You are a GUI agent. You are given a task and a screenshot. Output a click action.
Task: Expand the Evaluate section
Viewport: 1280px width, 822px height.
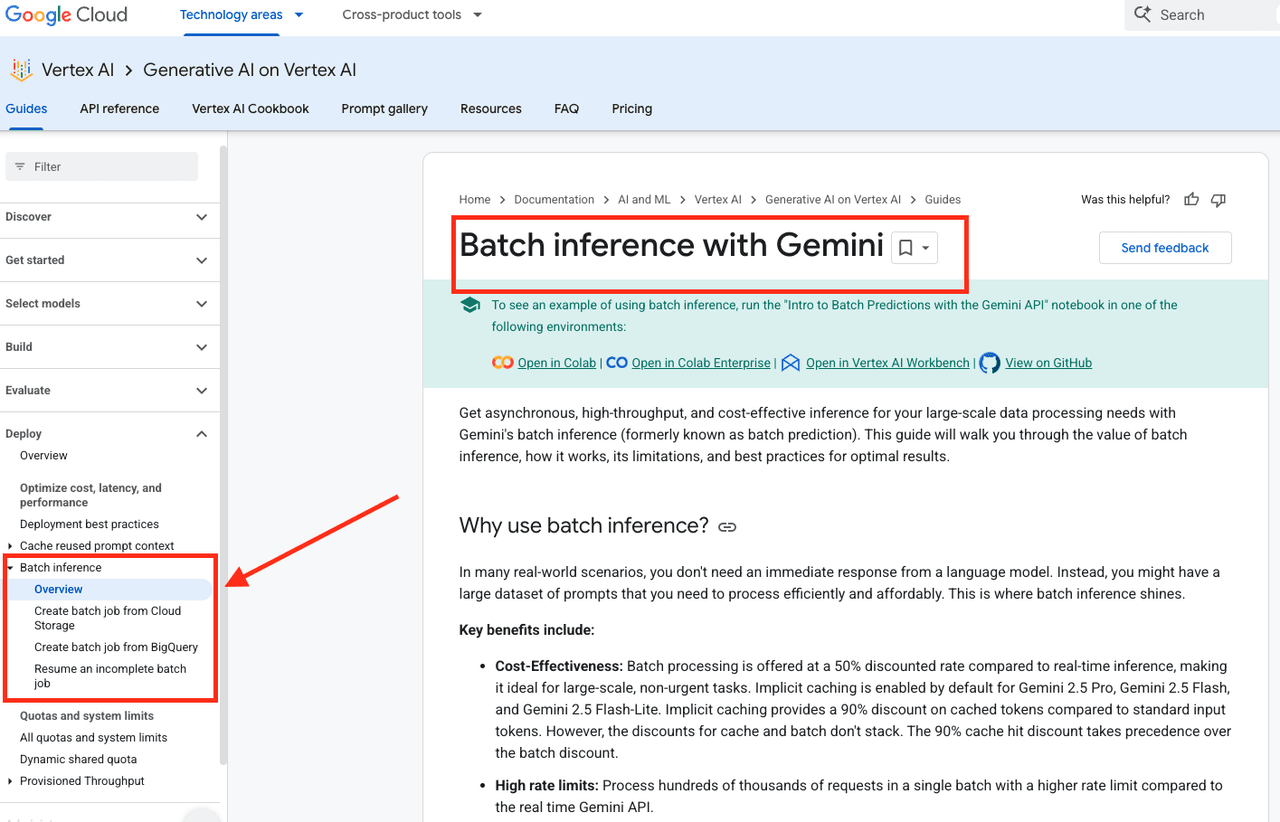pos(202,391)
